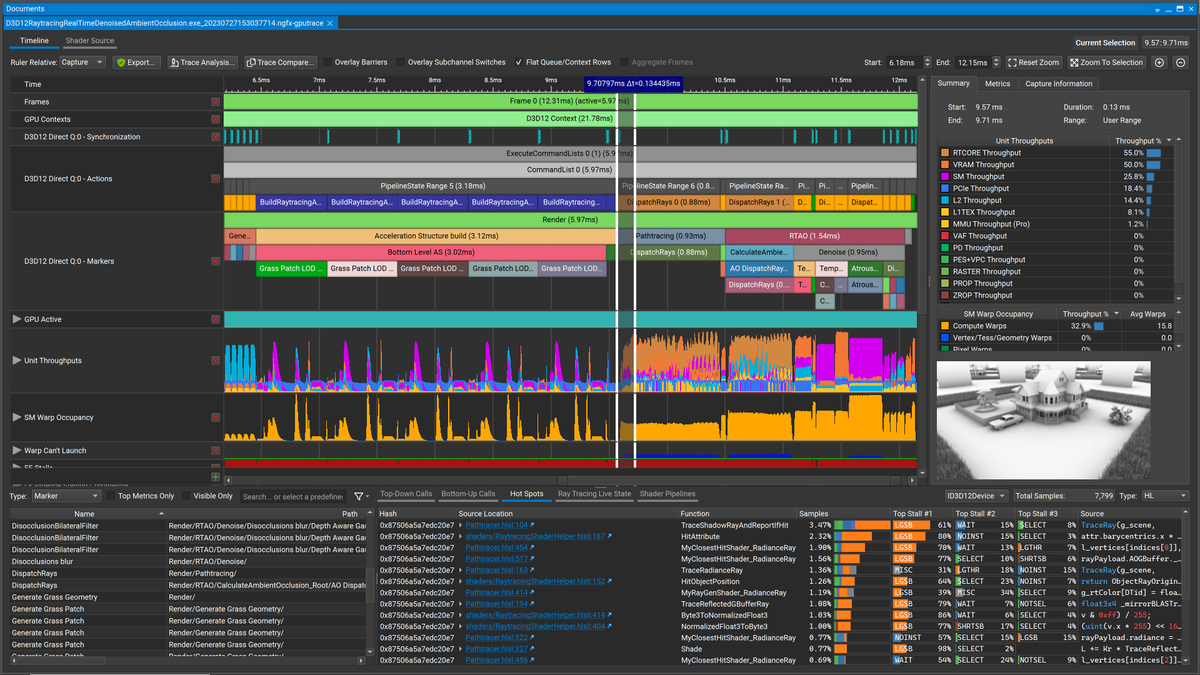Screen dimensions: 1200x675
Task: Follow the Pathtracer.hlsl:104 source link
Action: 498,524
